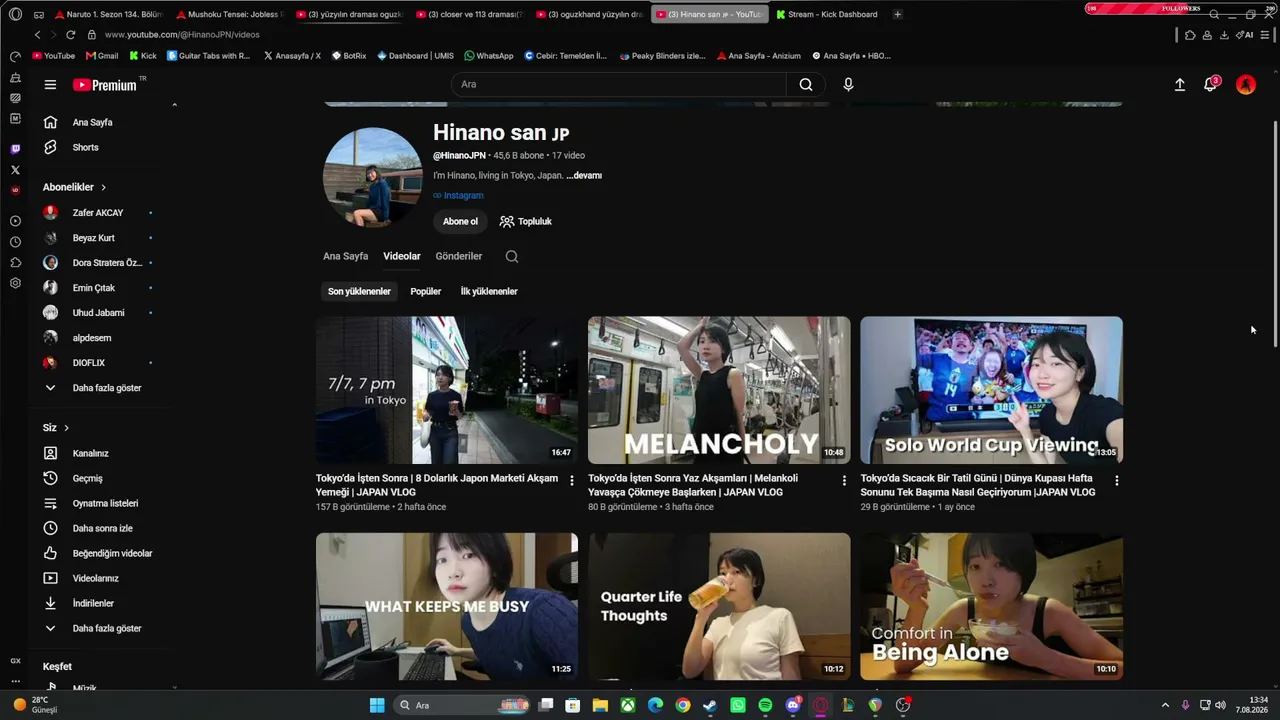Screen dimensions: 1280x720
Task: Open options menu for the Melankoli video
Action: pos(844,481)
